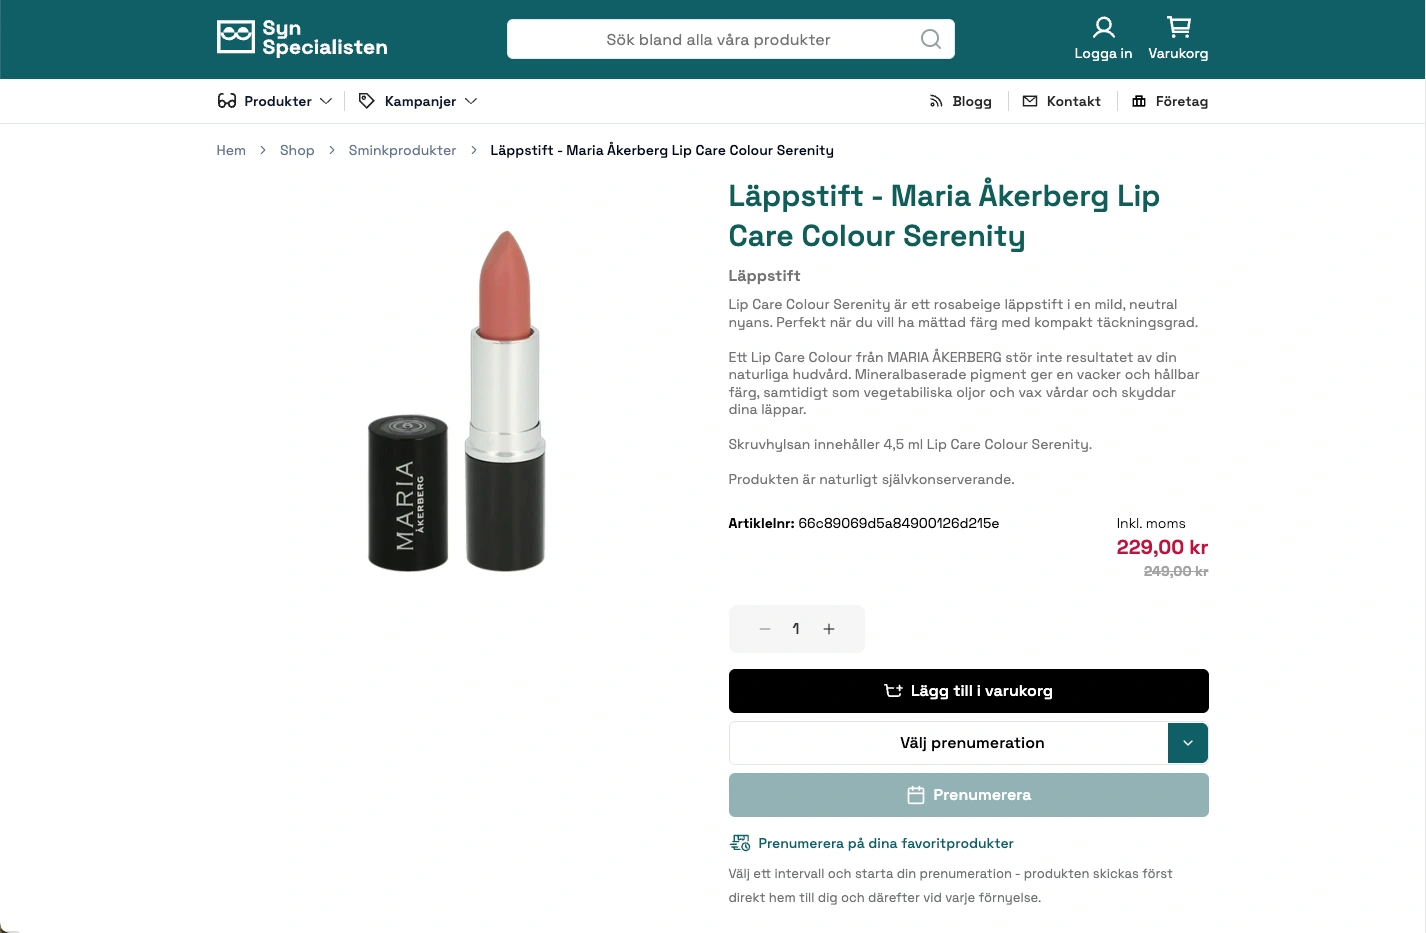Expand the Kampanjer dropdown chevron
This screenshot has height=933, width=1426.
coord(471,101)
